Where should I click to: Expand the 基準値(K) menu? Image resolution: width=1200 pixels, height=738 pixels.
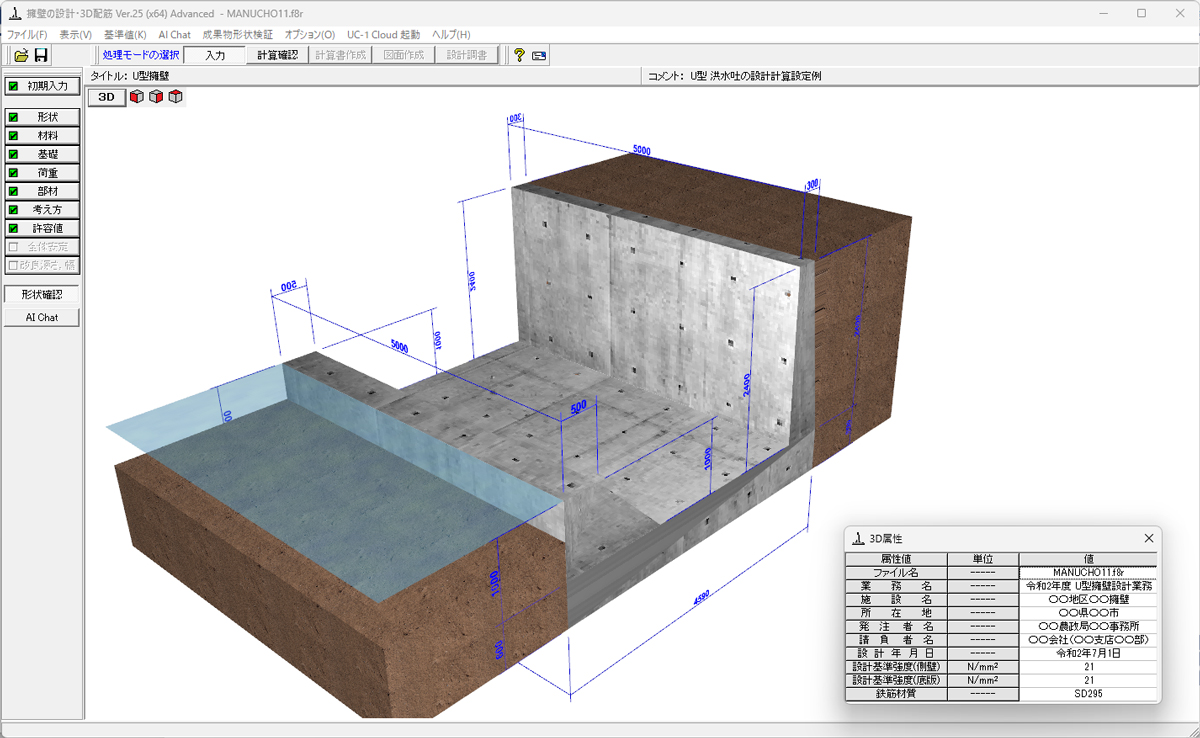pyautogui.click(x=125, y=34)
